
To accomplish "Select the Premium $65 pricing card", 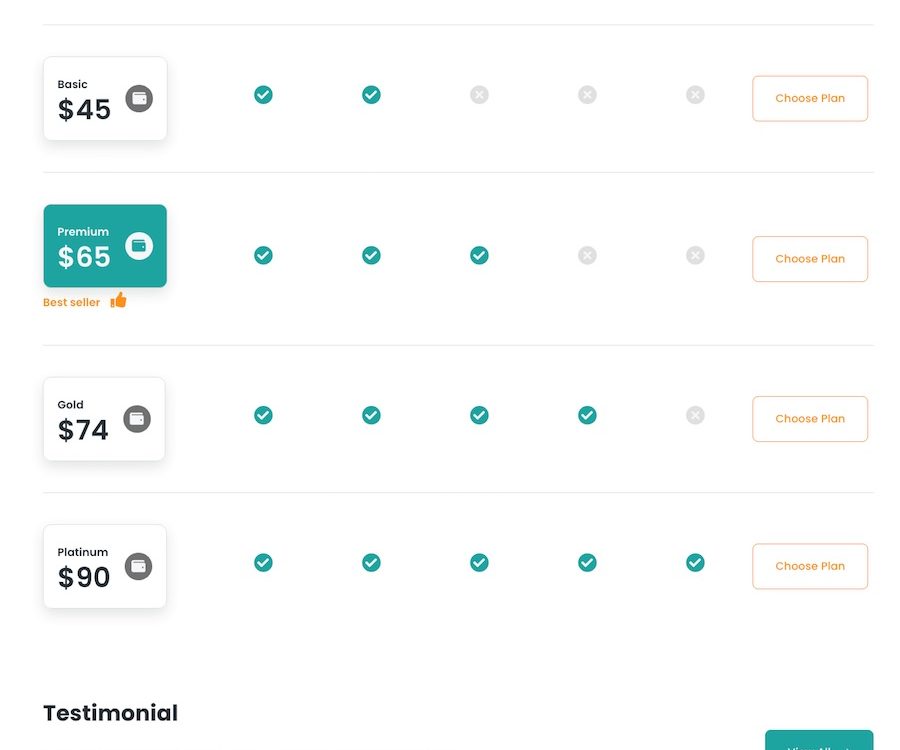I will coord(105,246).
